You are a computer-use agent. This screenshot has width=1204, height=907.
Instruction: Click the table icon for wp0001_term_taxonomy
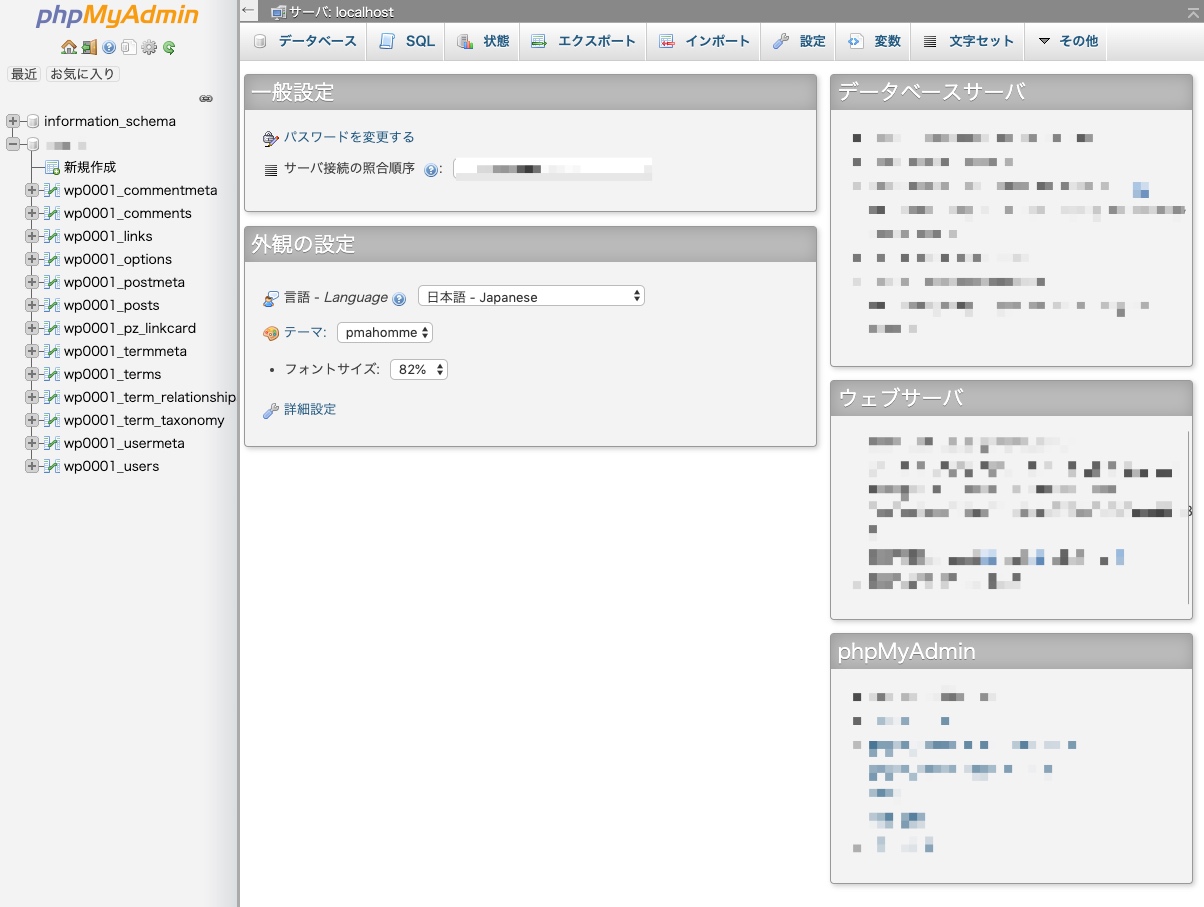coord(53,420)
